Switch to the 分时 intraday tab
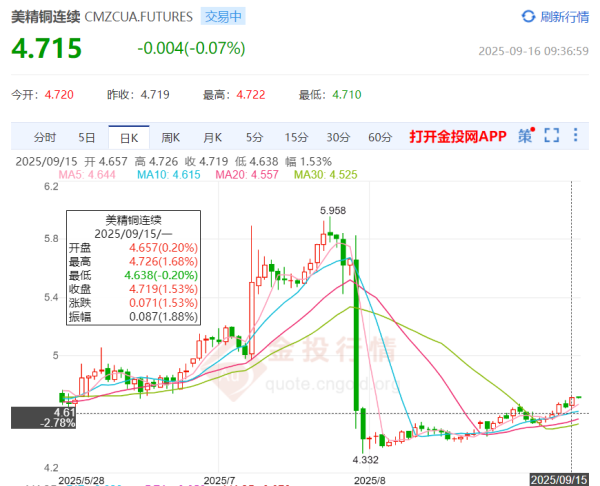The image size is (600, 486). point(45,137)
